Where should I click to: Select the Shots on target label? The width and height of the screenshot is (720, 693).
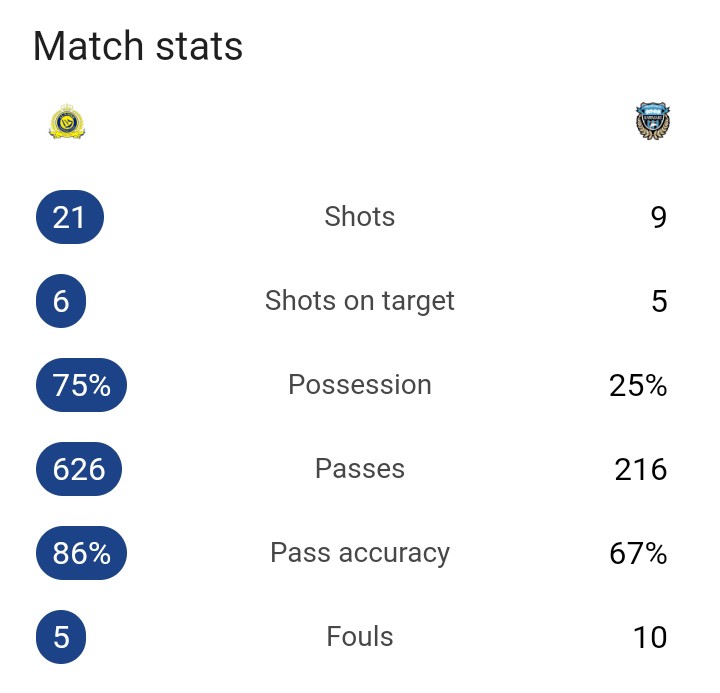click(x=360, y=301)
